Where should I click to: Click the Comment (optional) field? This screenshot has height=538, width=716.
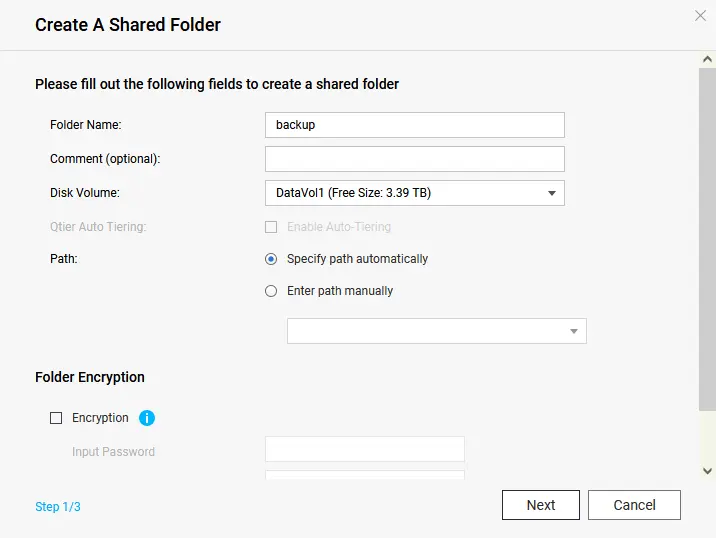pyautogui.click(x=415, y=159)
